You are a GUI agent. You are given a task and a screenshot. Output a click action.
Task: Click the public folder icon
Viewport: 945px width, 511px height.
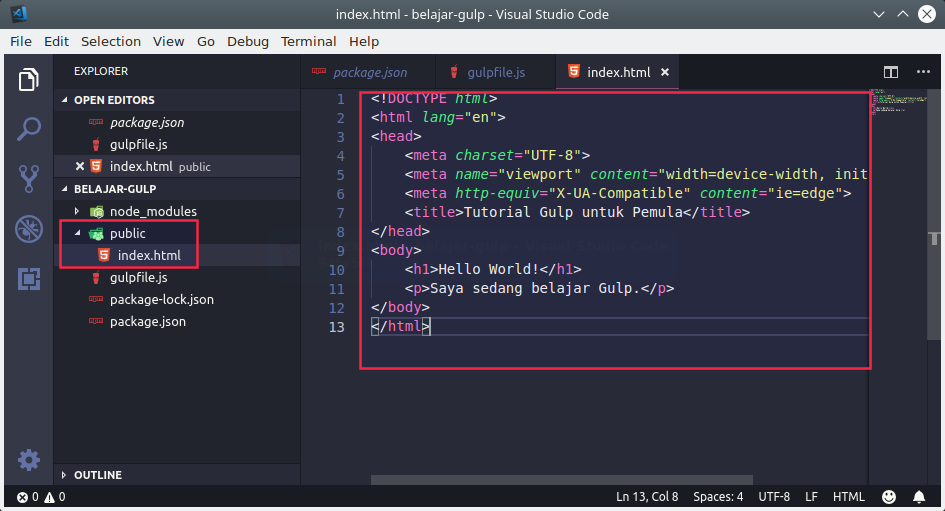pyautogui.click(x=96, y=234)
